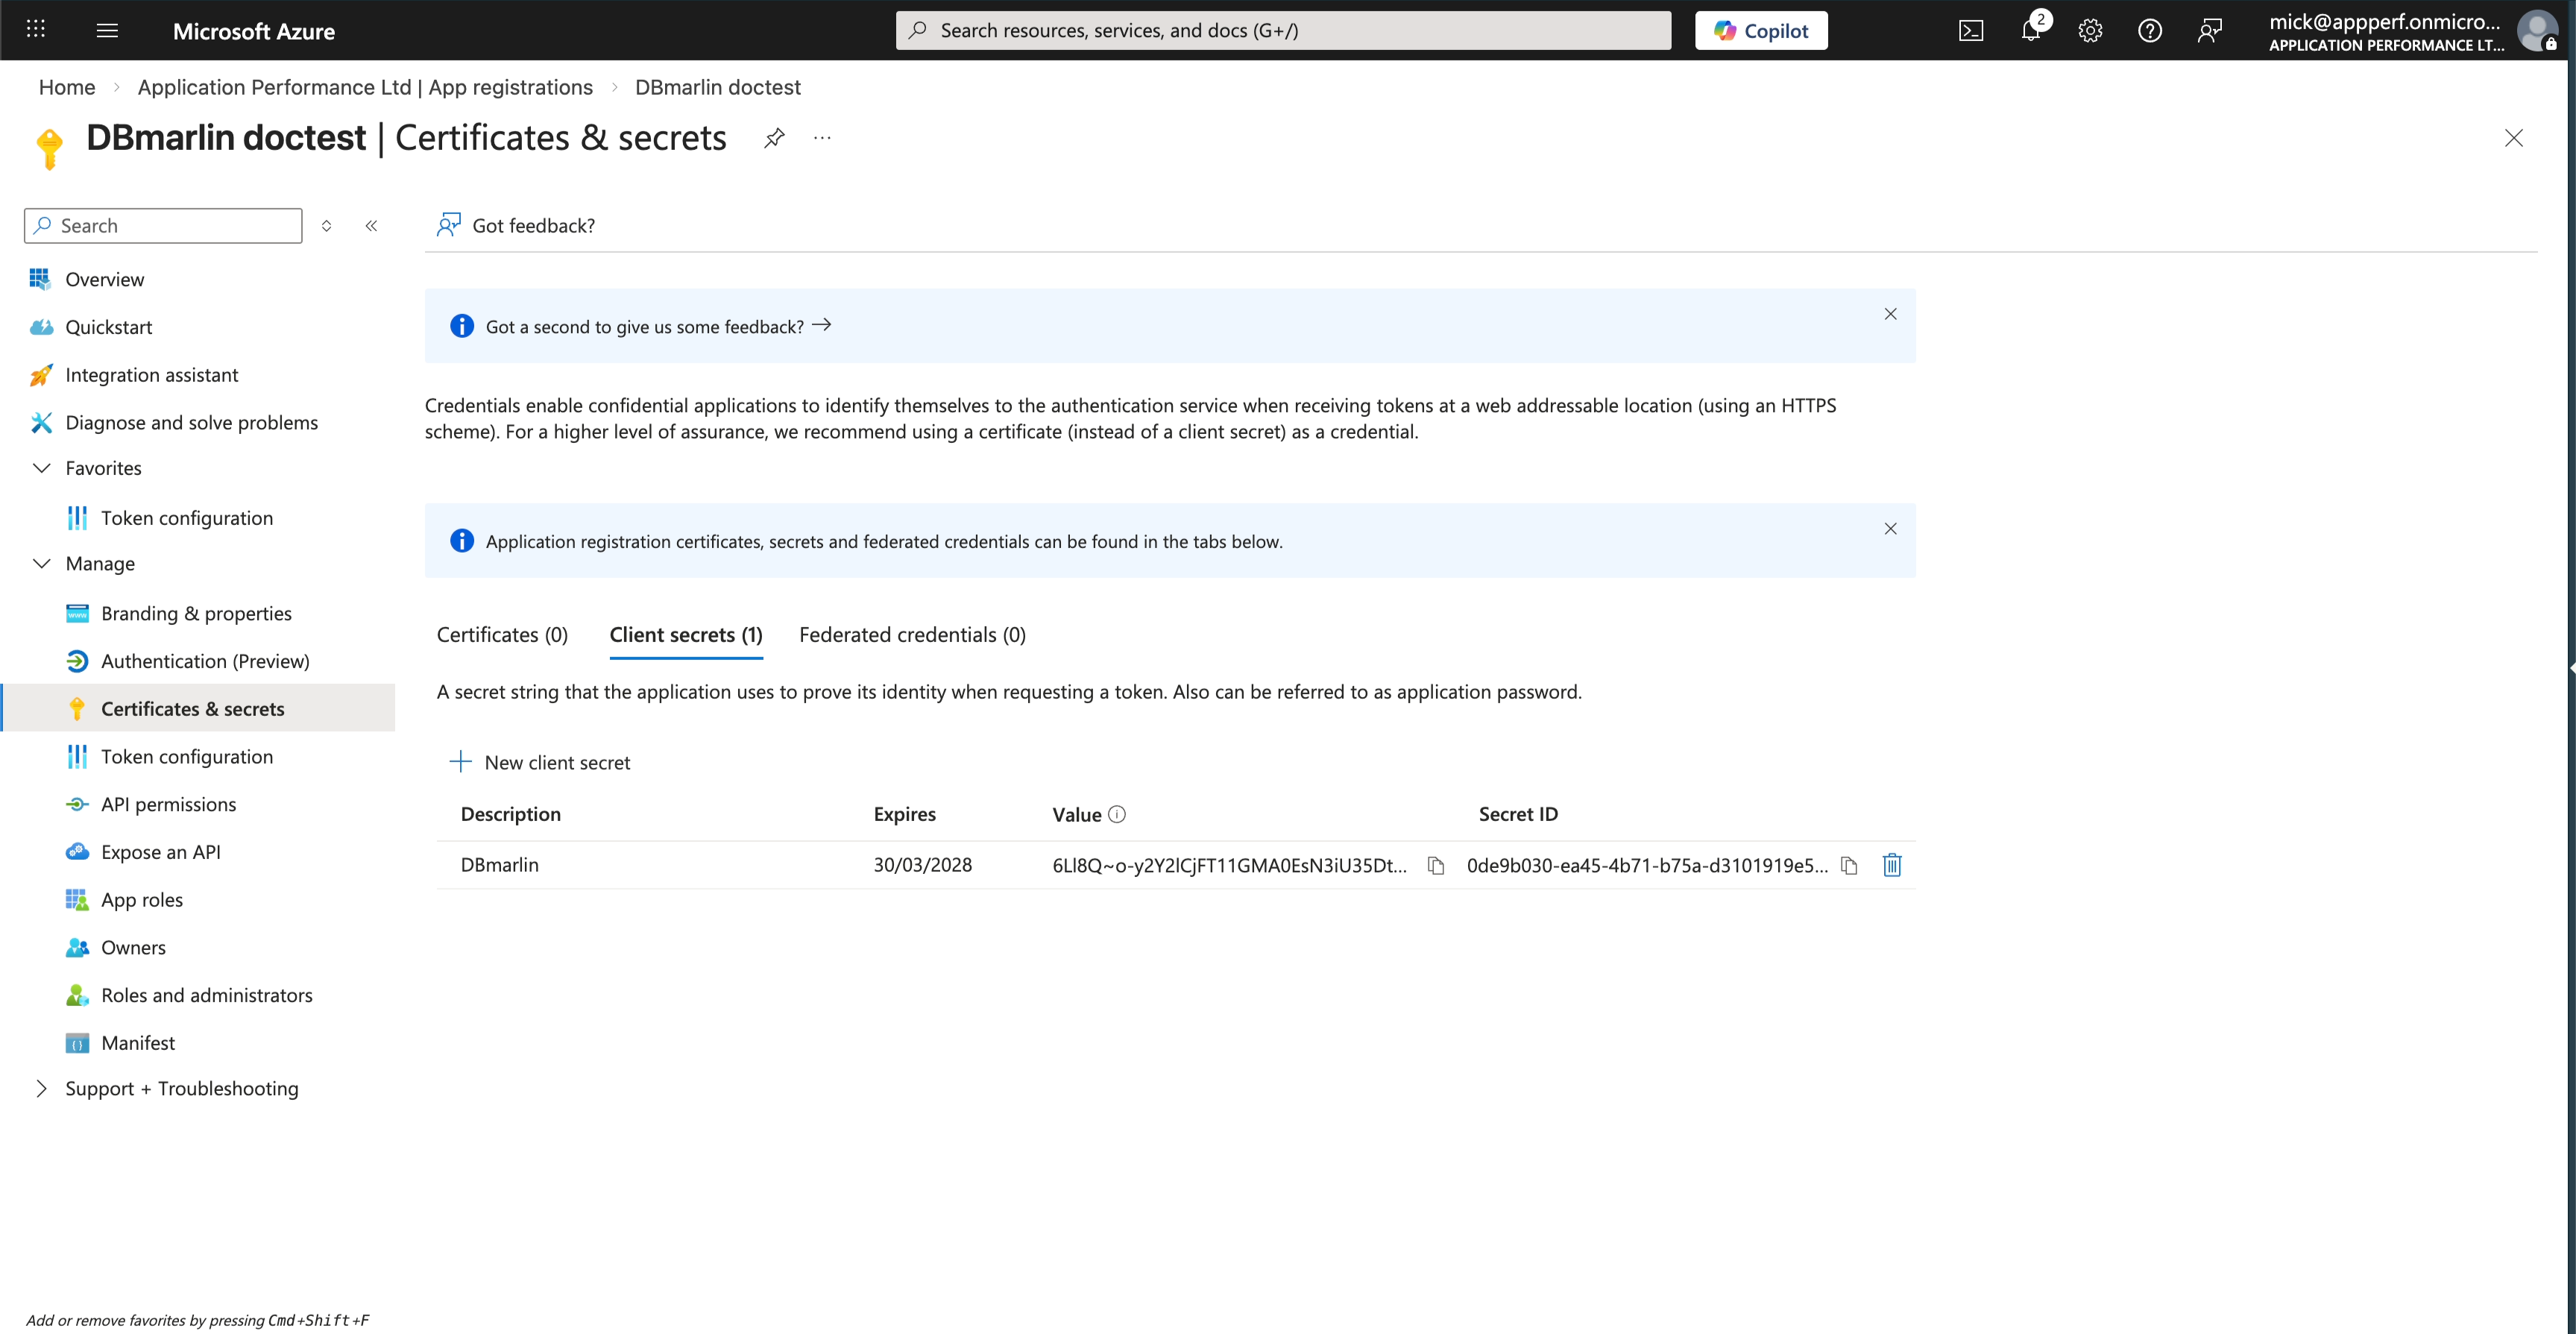Copy the client secret value to clipboard
The image size is (2576, 1334).
click(1436, 865)
